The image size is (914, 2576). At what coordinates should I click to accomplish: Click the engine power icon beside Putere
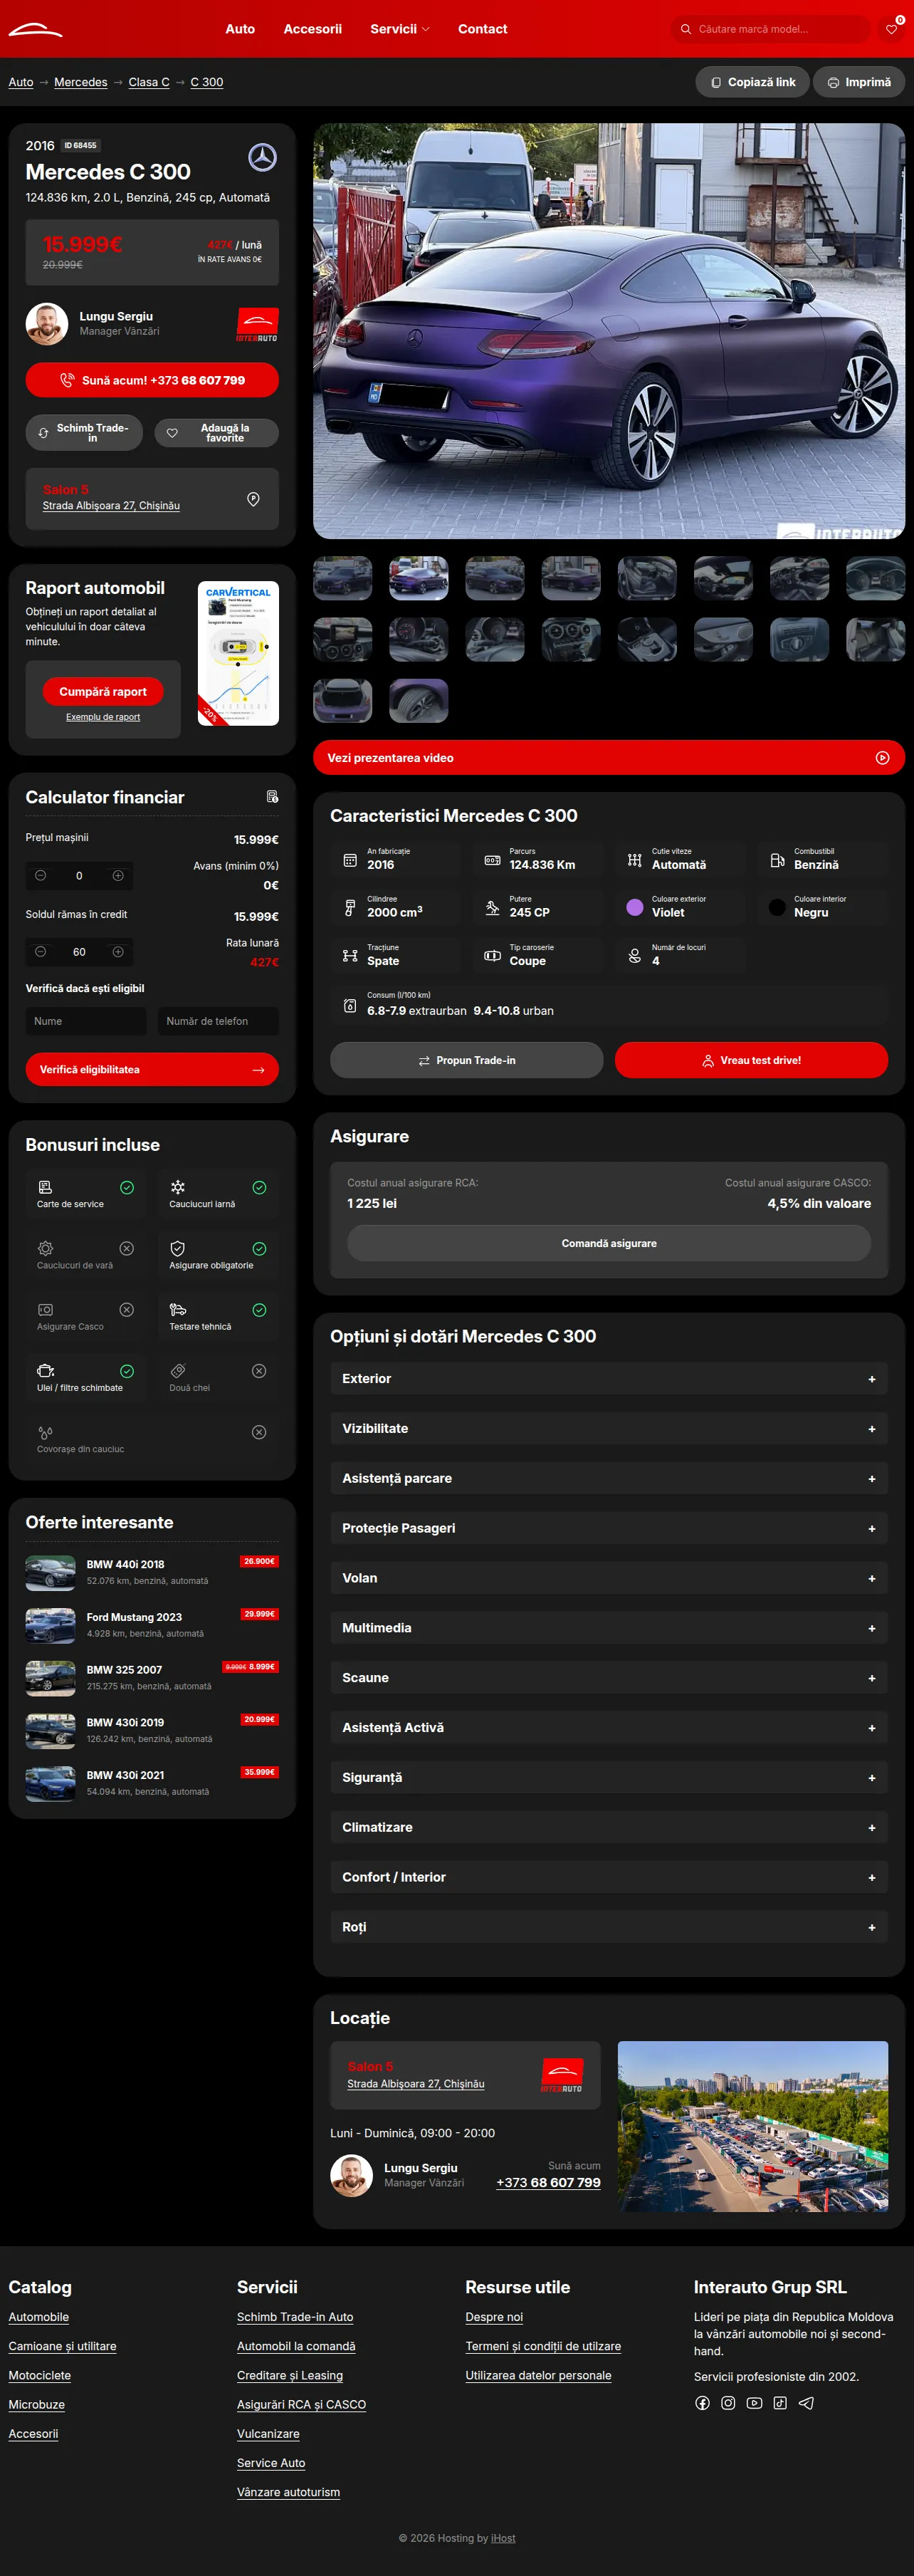(492, 908)
